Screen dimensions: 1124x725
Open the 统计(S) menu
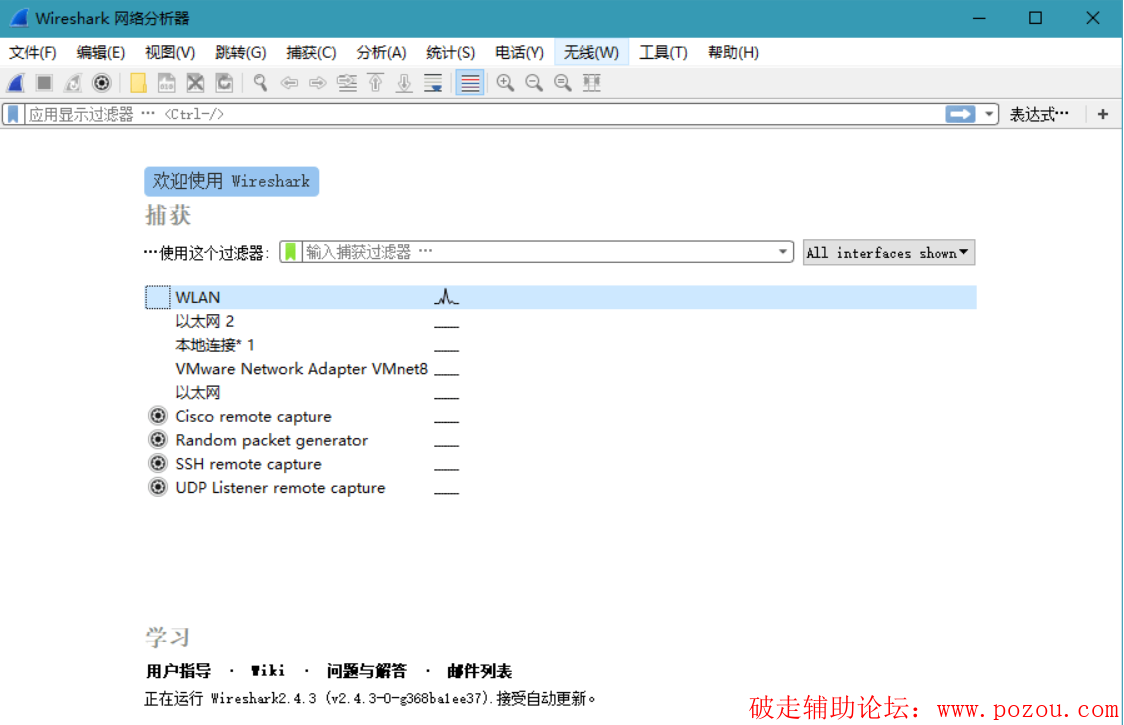click(x=450, y=52)
